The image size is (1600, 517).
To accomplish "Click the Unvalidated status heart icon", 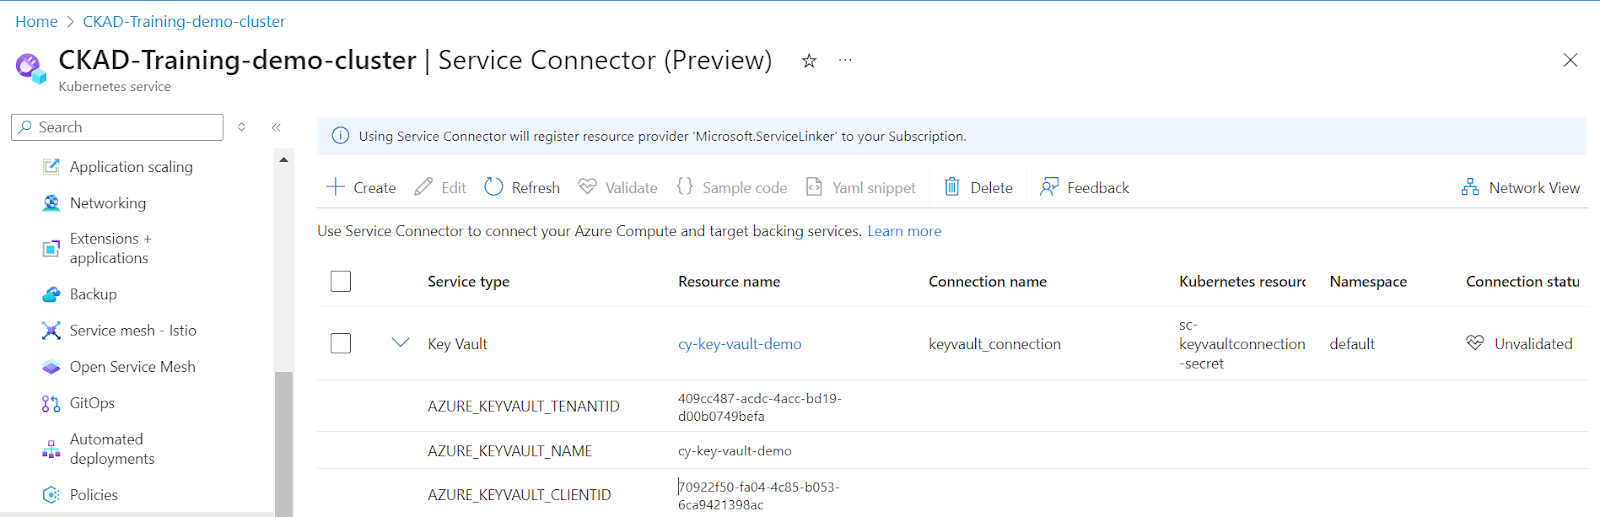I will pos(1475,343).
